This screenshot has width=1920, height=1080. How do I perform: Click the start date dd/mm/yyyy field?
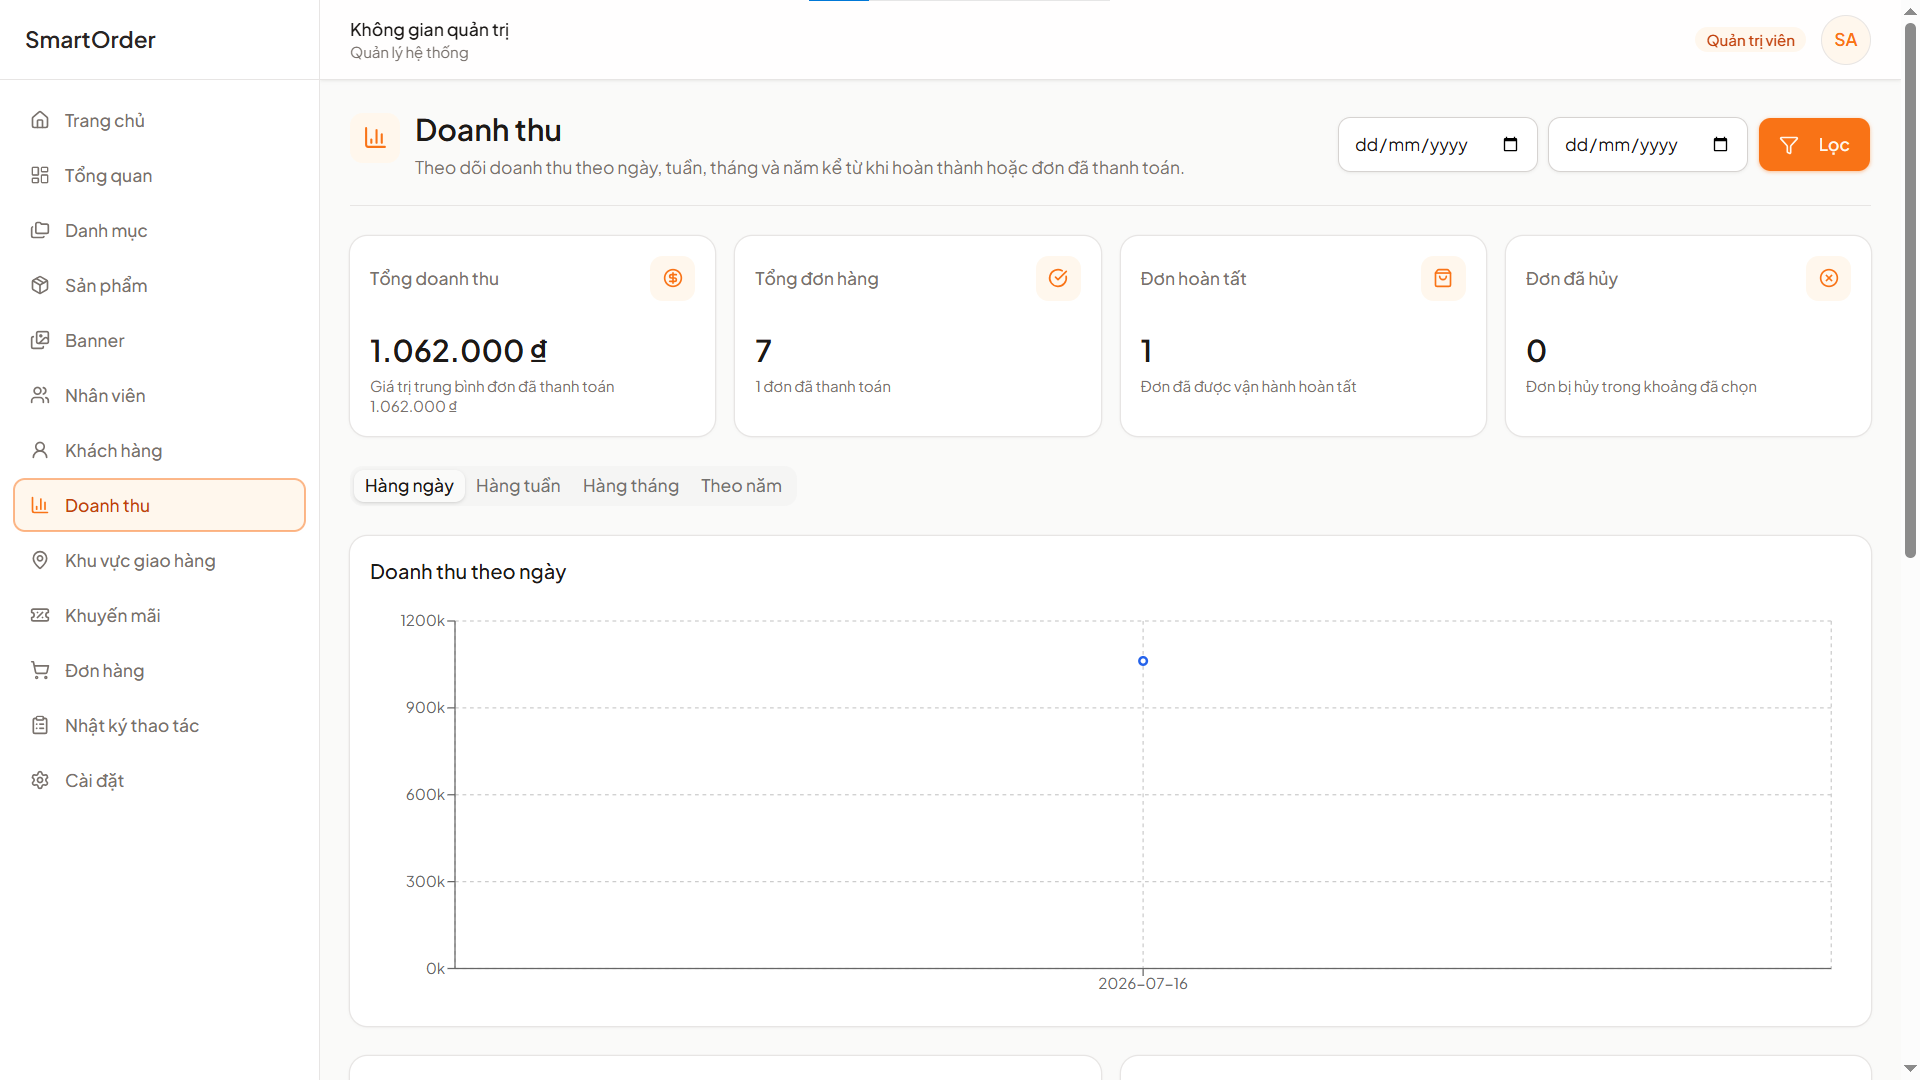click(1437, 145)
